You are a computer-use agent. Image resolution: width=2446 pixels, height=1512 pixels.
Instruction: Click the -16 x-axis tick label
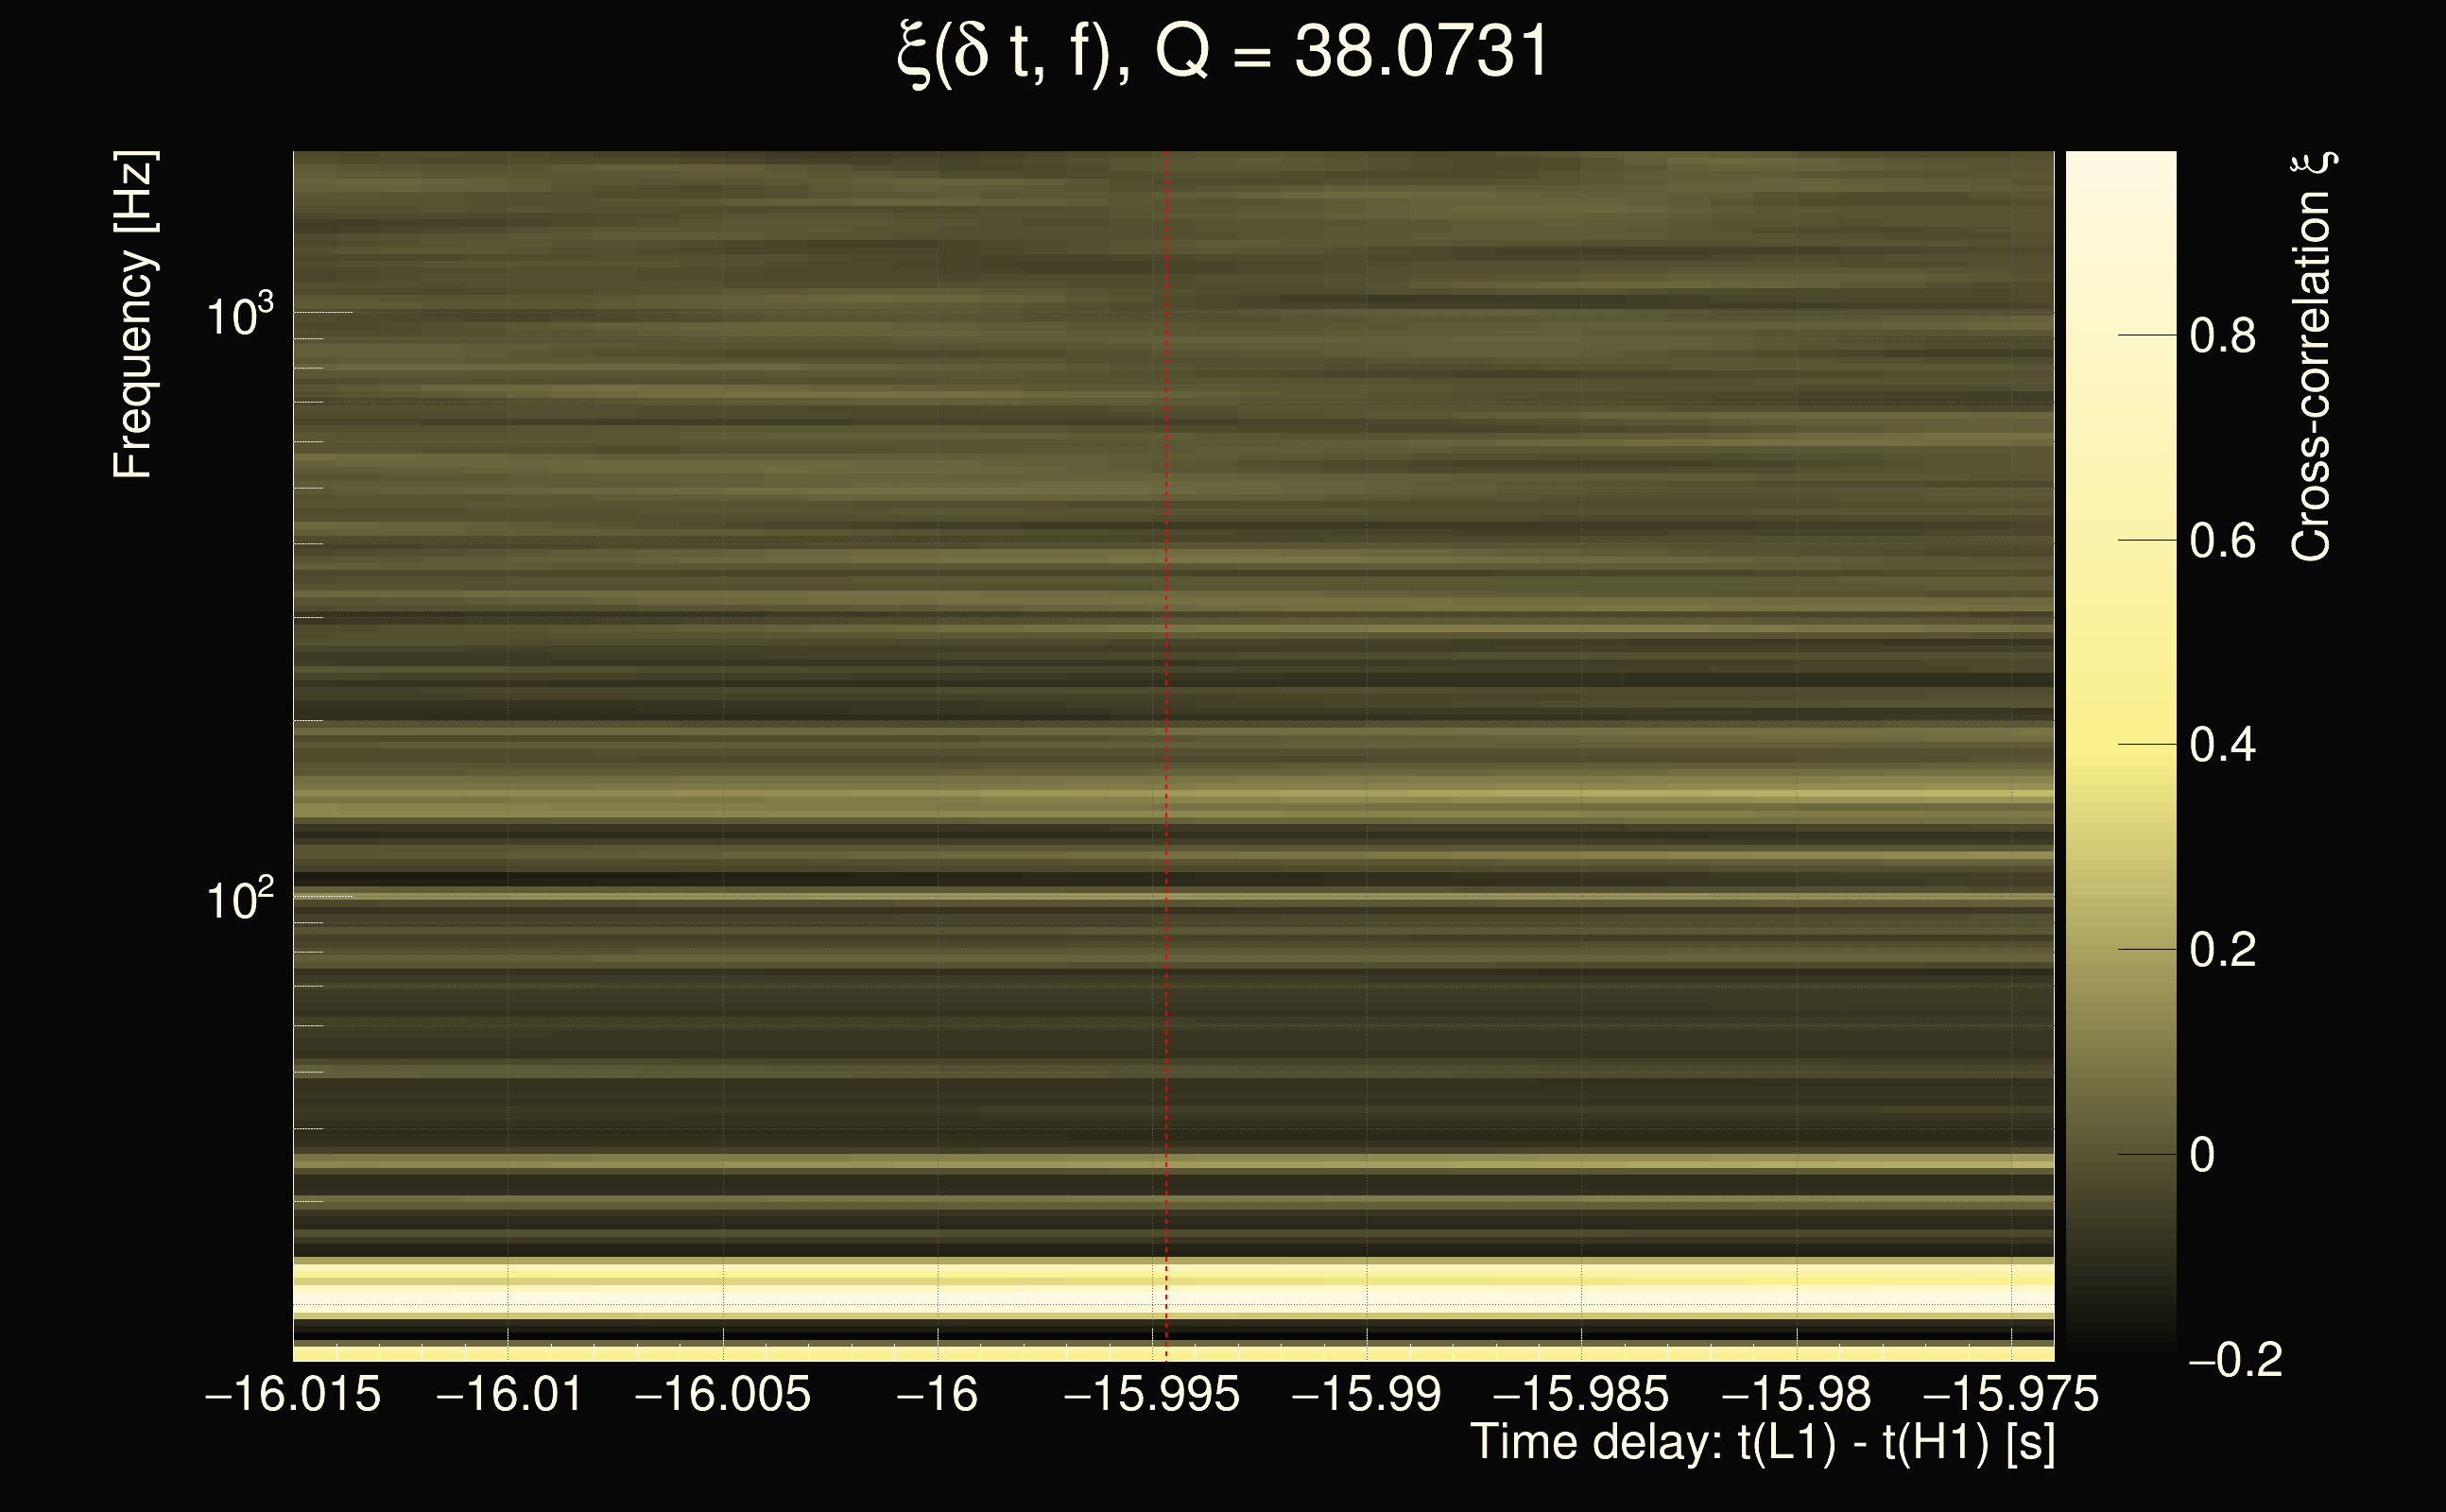coord(937,1395)
